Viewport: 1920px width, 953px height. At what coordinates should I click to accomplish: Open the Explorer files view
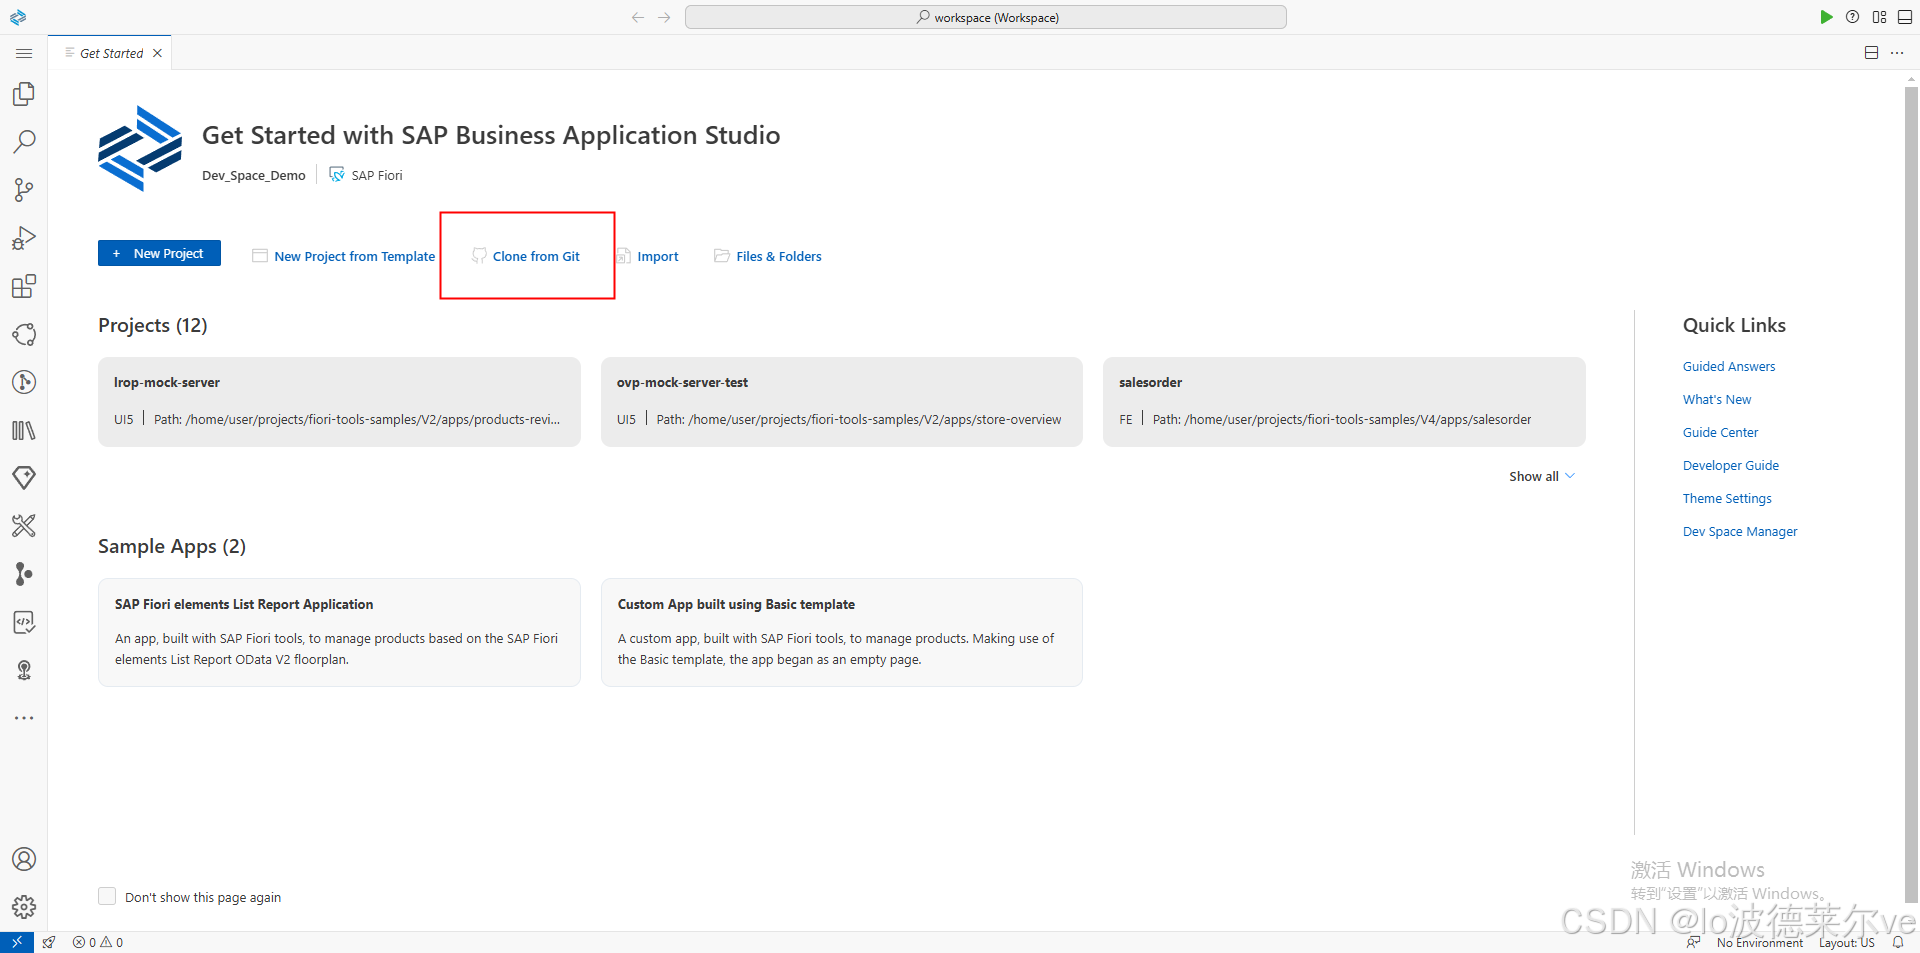24,94
